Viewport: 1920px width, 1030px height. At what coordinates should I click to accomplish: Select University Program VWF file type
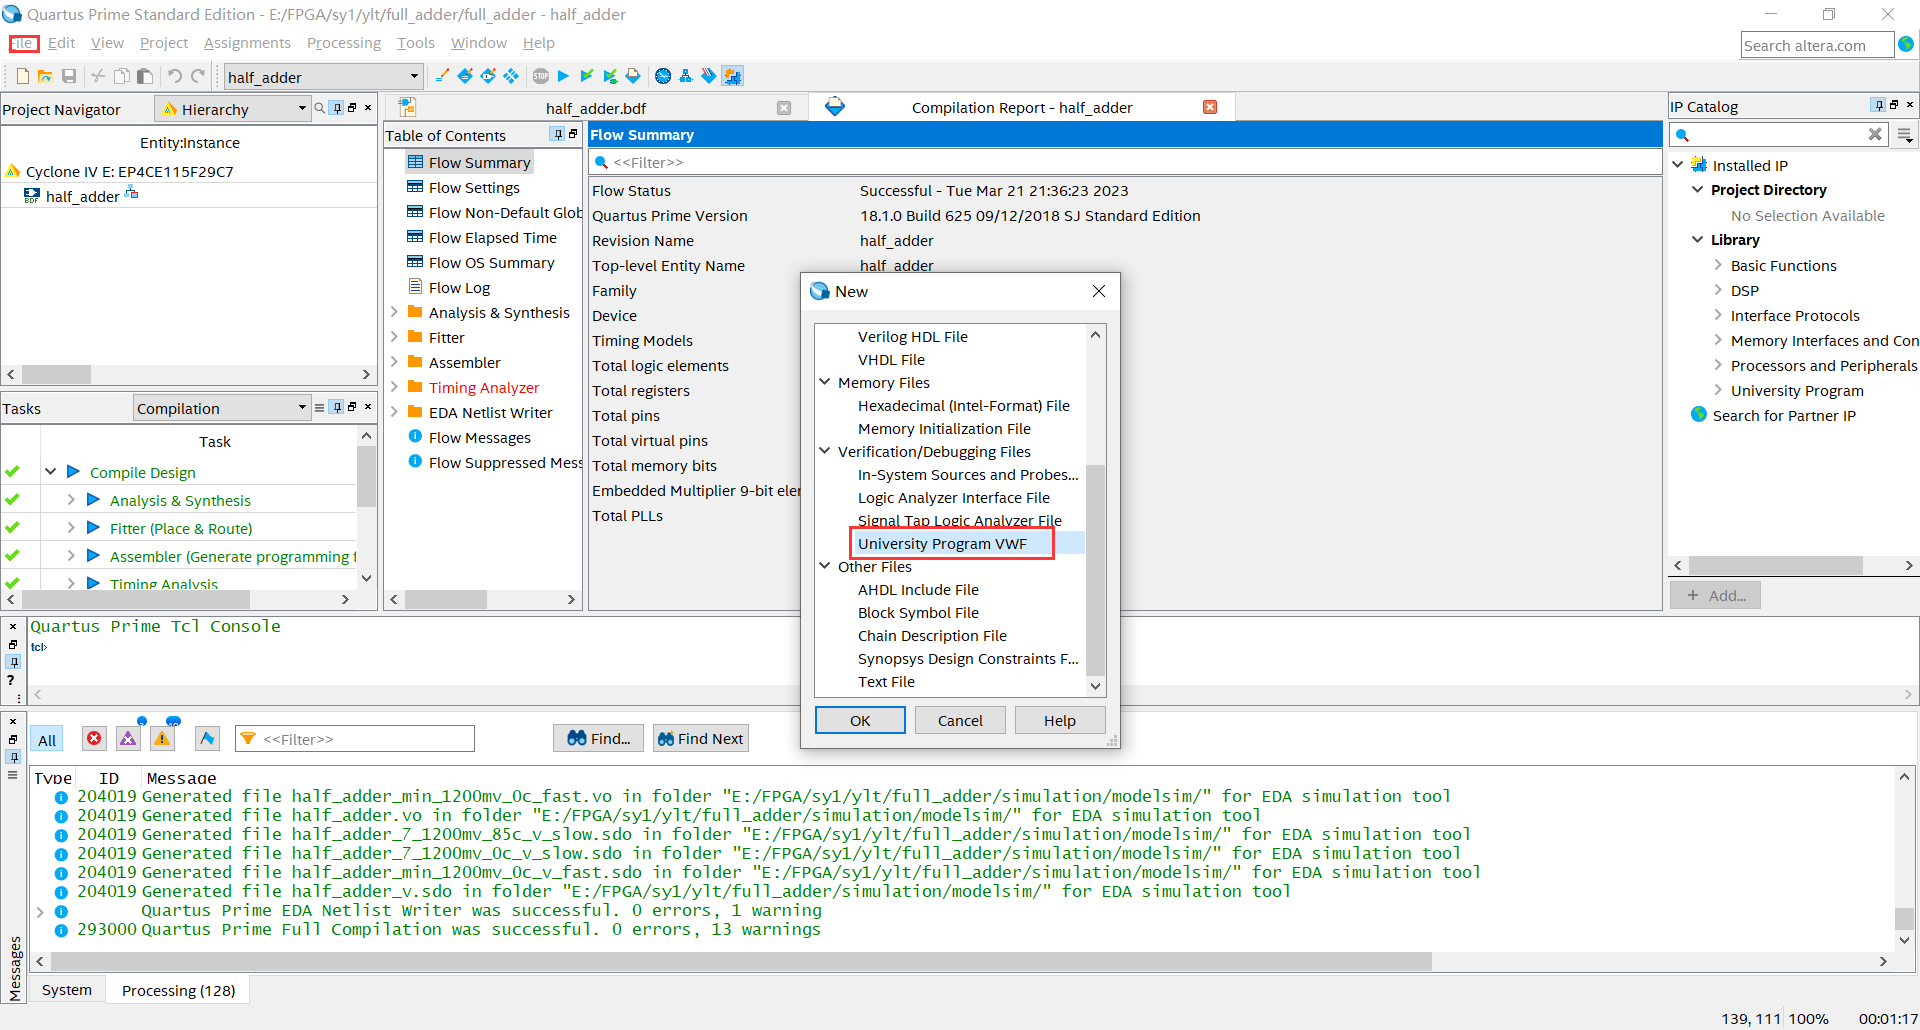942,543
